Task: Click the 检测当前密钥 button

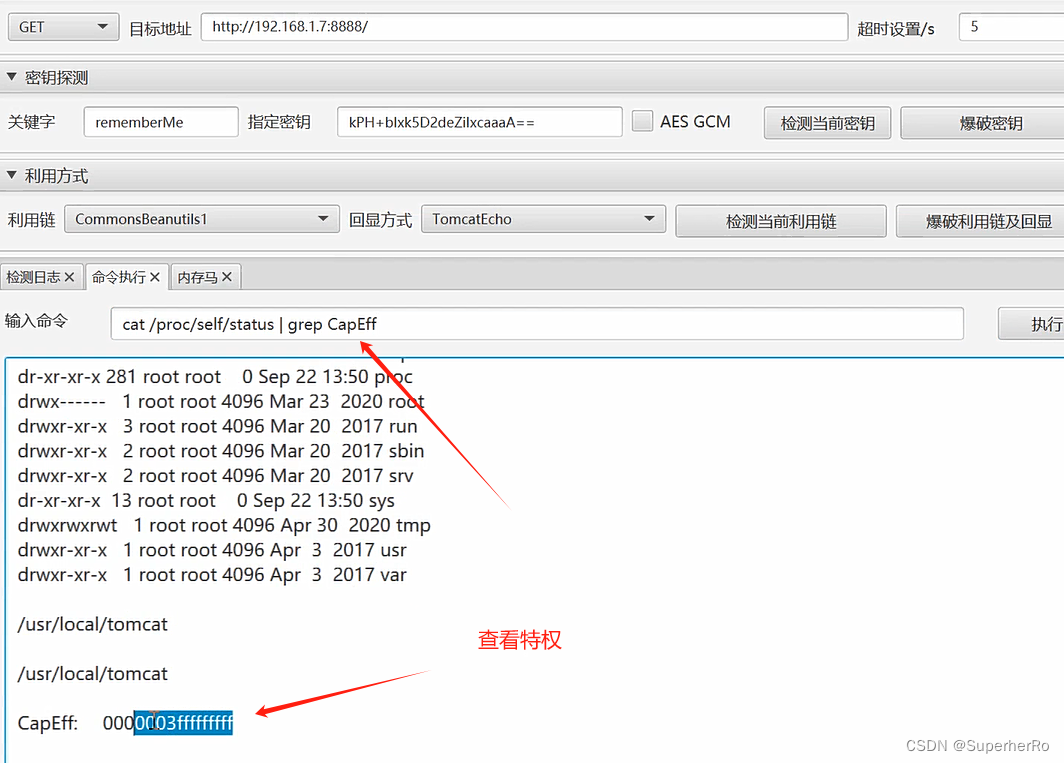Action: point(827,123)
